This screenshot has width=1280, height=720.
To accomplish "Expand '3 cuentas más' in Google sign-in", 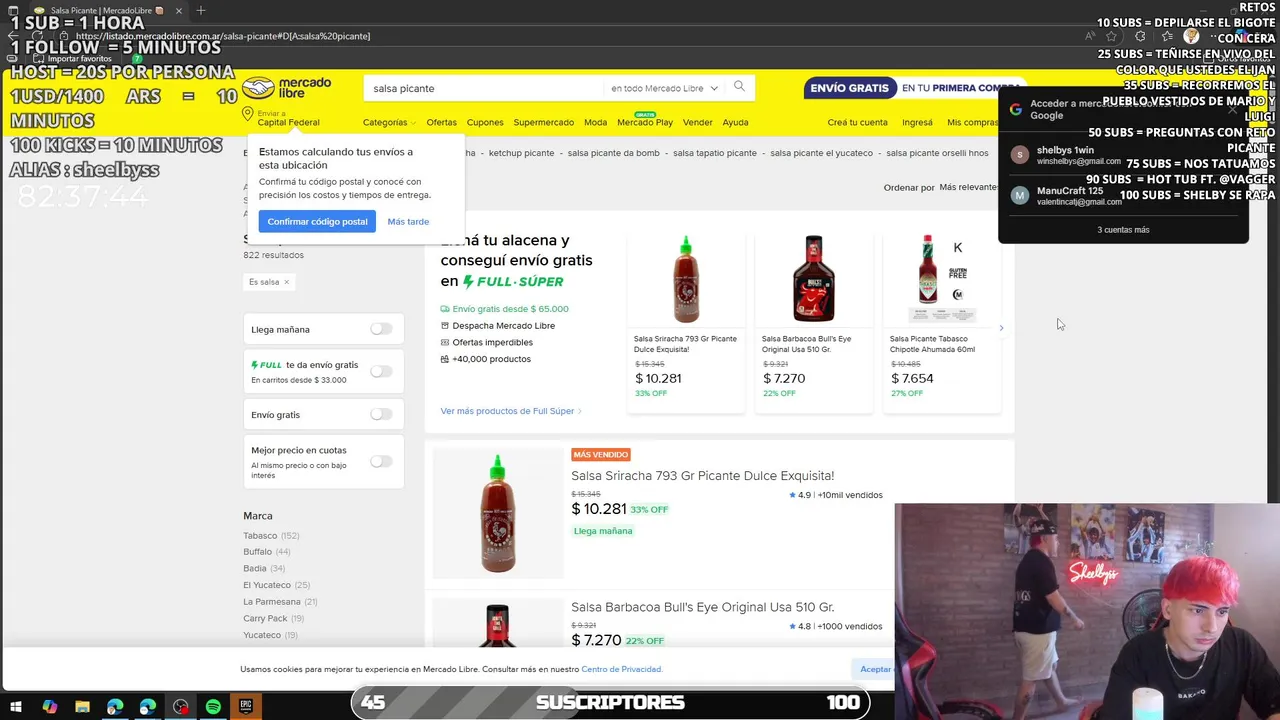I will click(x=1123, y=229).
